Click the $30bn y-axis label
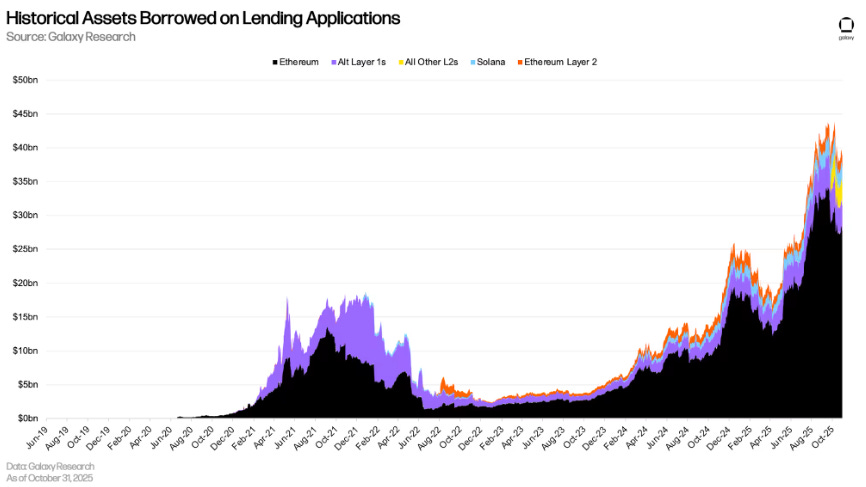 (25, 215)
